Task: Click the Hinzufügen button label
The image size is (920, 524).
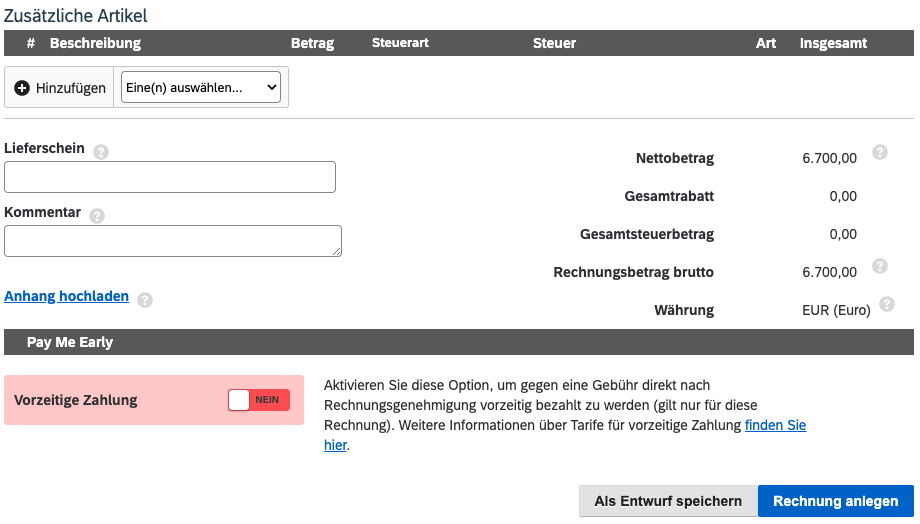Action: pos(70,88)
